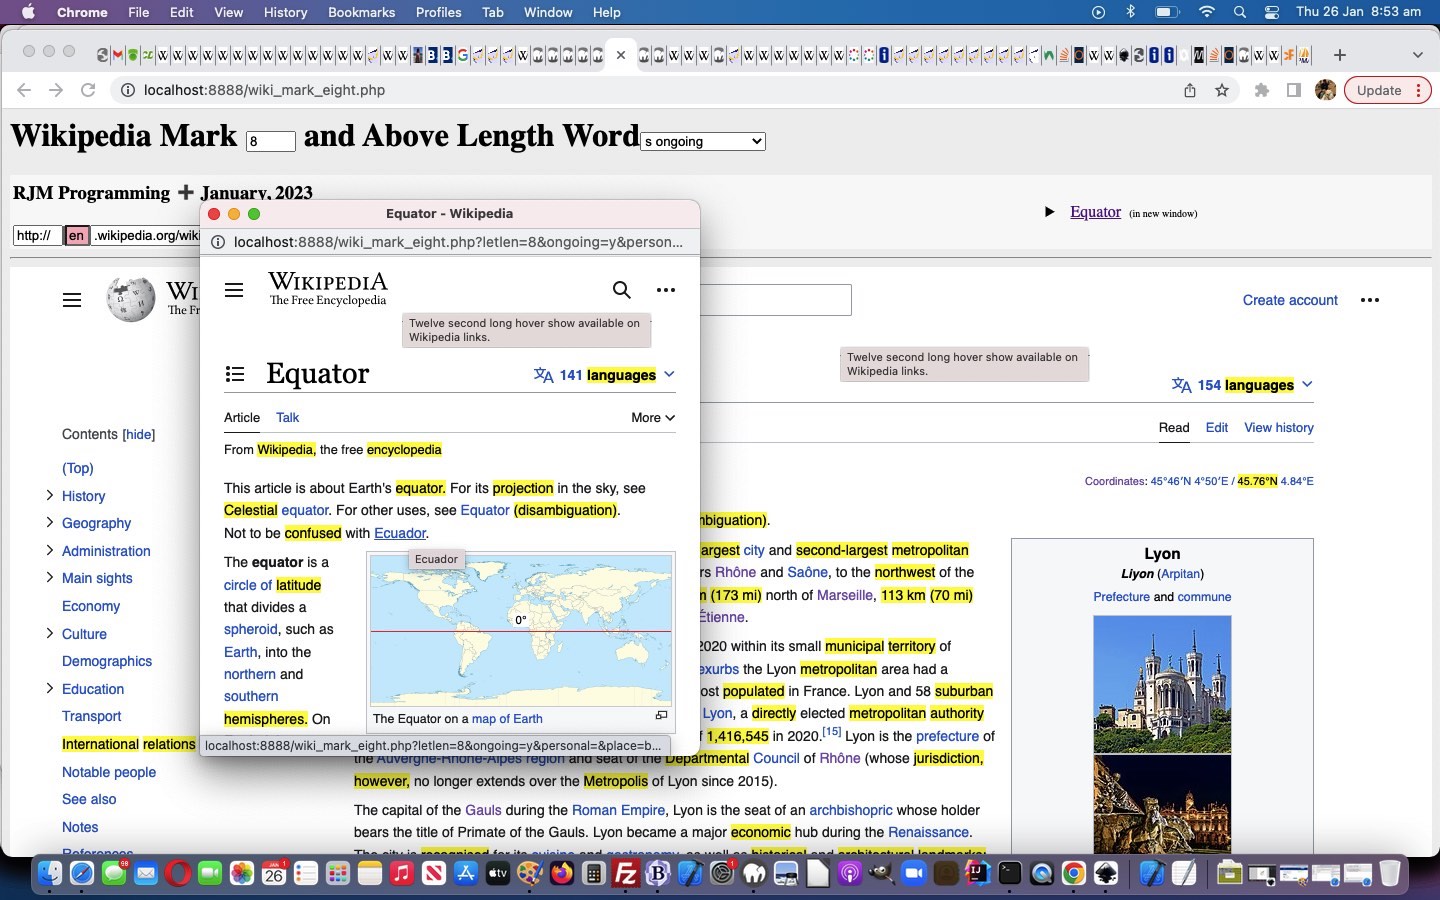The width and height of the screenshot is (1440, 900).
Task: Open the hamburger menu in Equator popup
Action: point(234,290)
